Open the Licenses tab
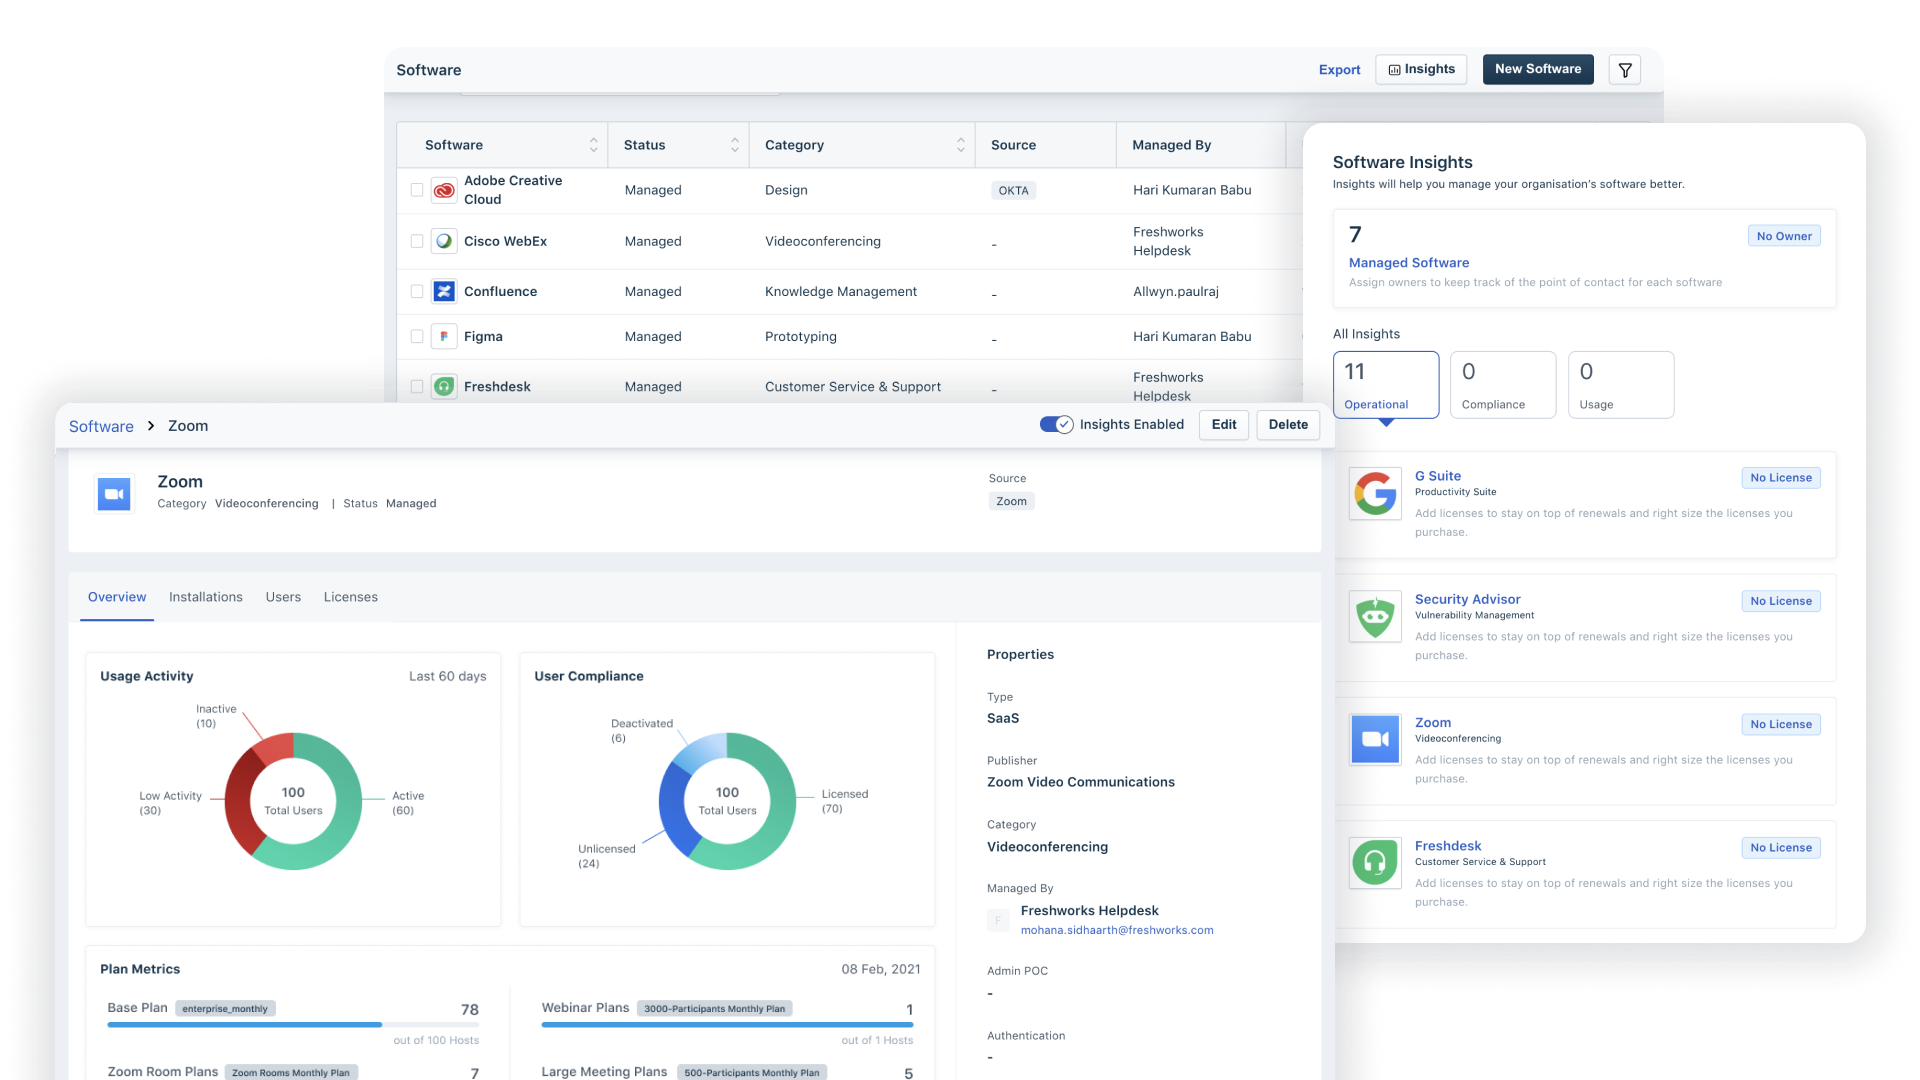This screenshot has width=1920, height=1080. click(350, 597)
